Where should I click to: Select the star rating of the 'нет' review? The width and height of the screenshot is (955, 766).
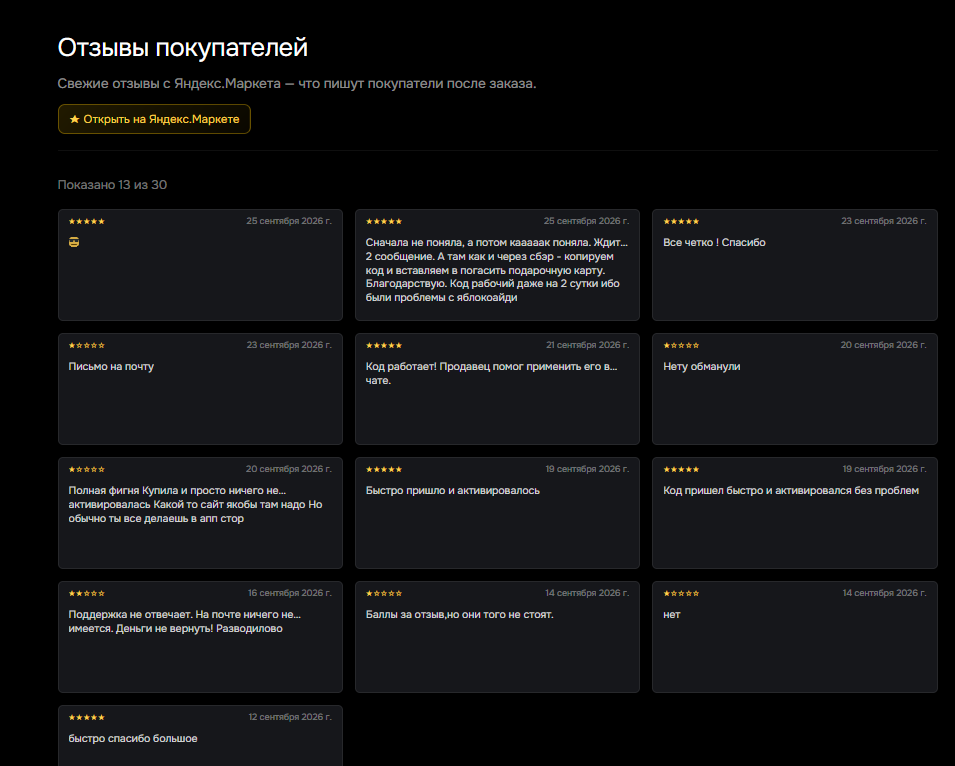tap(681, 594)
